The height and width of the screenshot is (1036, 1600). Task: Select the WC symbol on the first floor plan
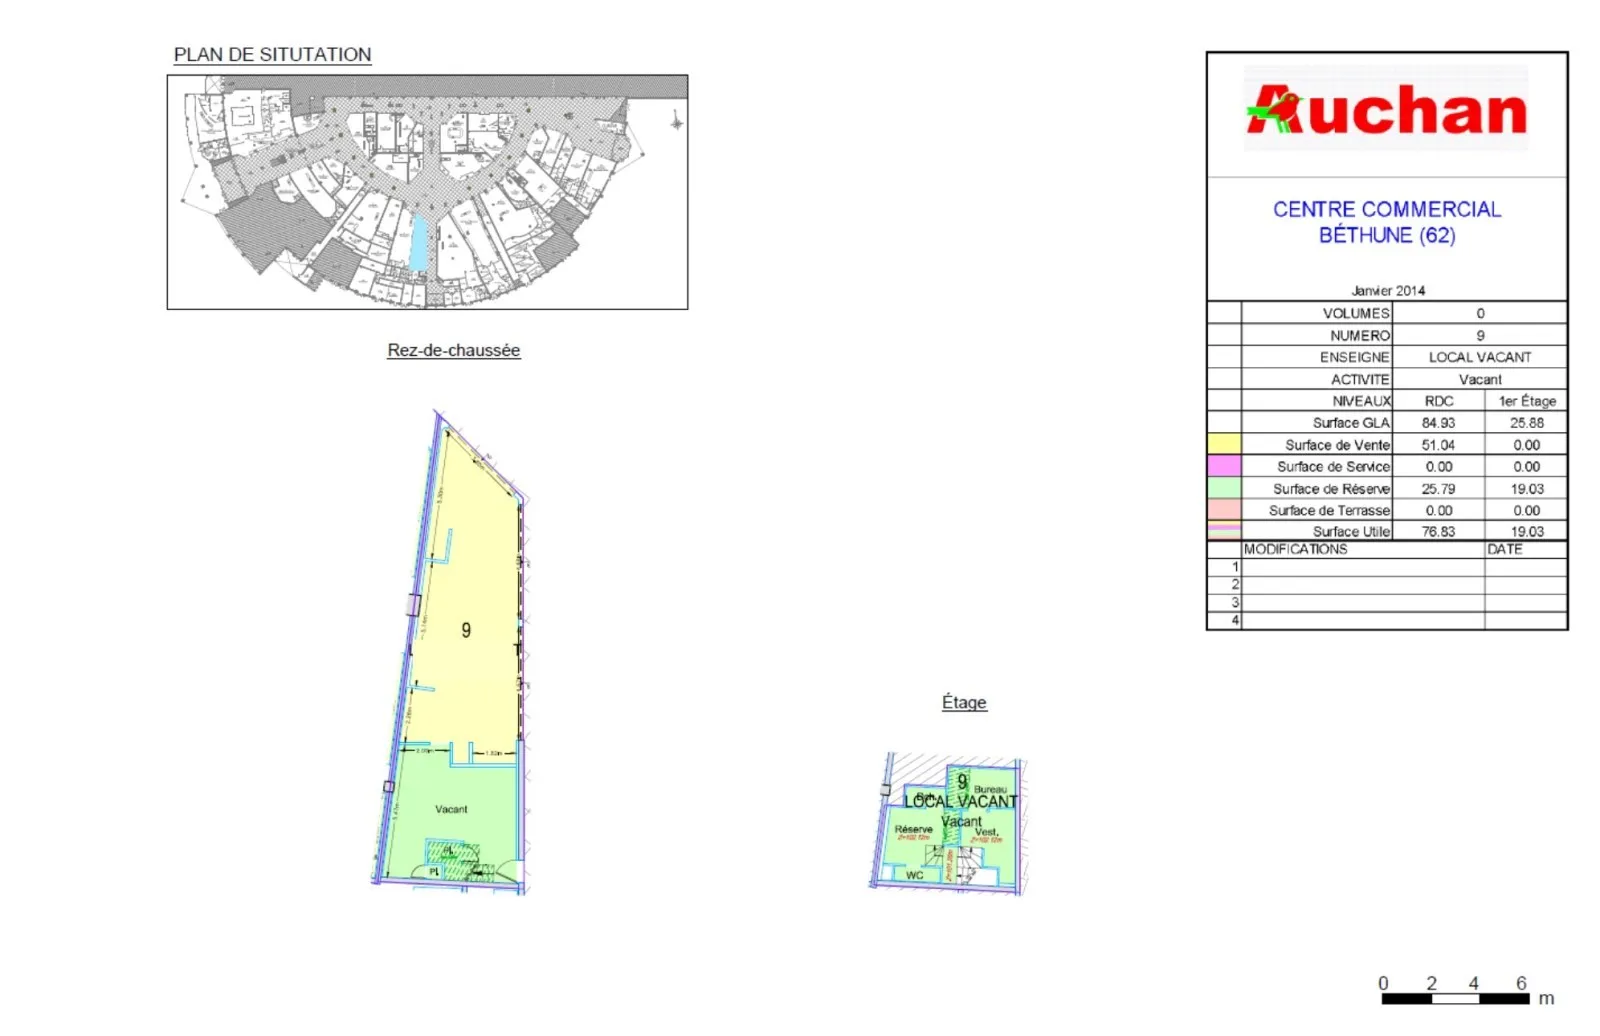click(913, 873)
